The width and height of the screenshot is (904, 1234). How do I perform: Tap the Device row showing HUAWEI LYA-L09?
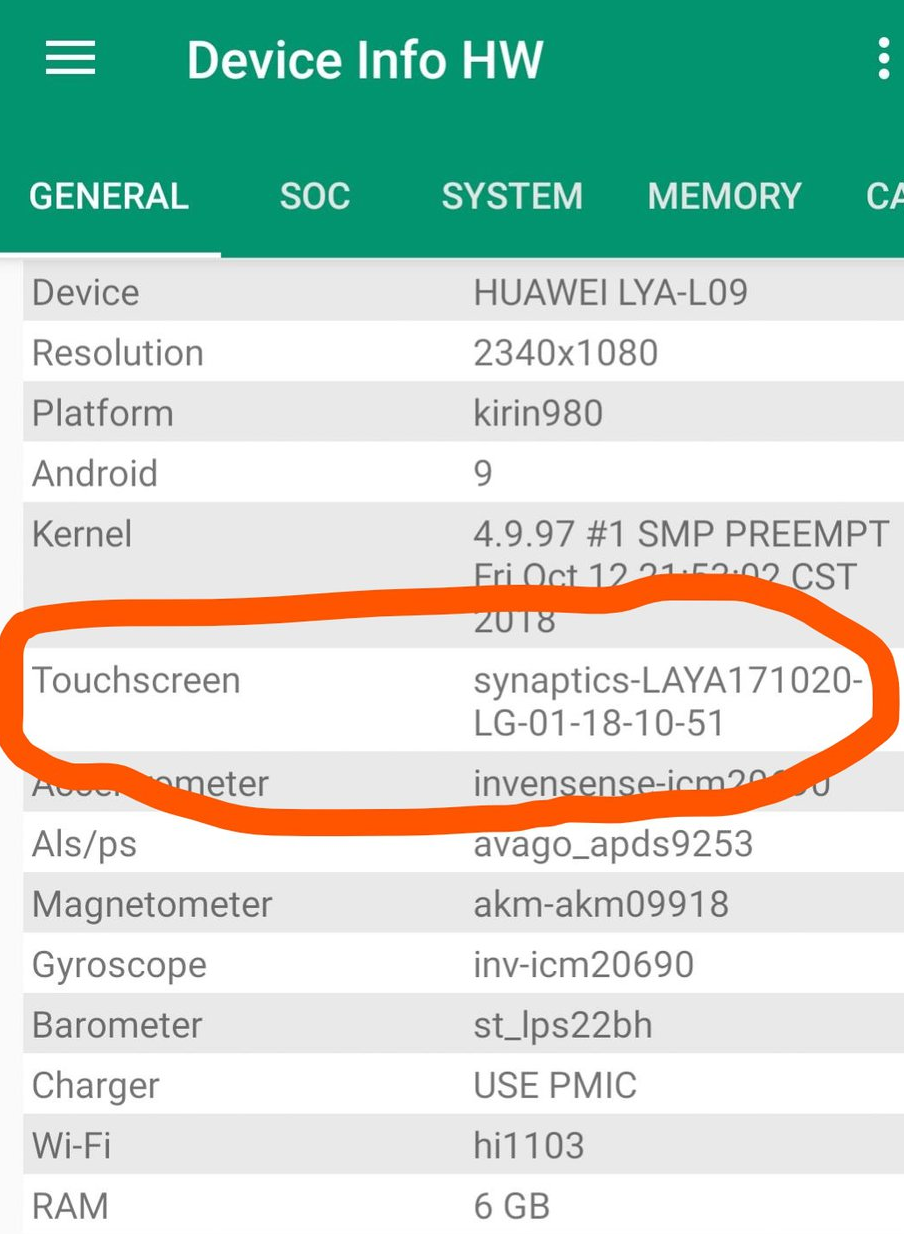coord(460,292)
